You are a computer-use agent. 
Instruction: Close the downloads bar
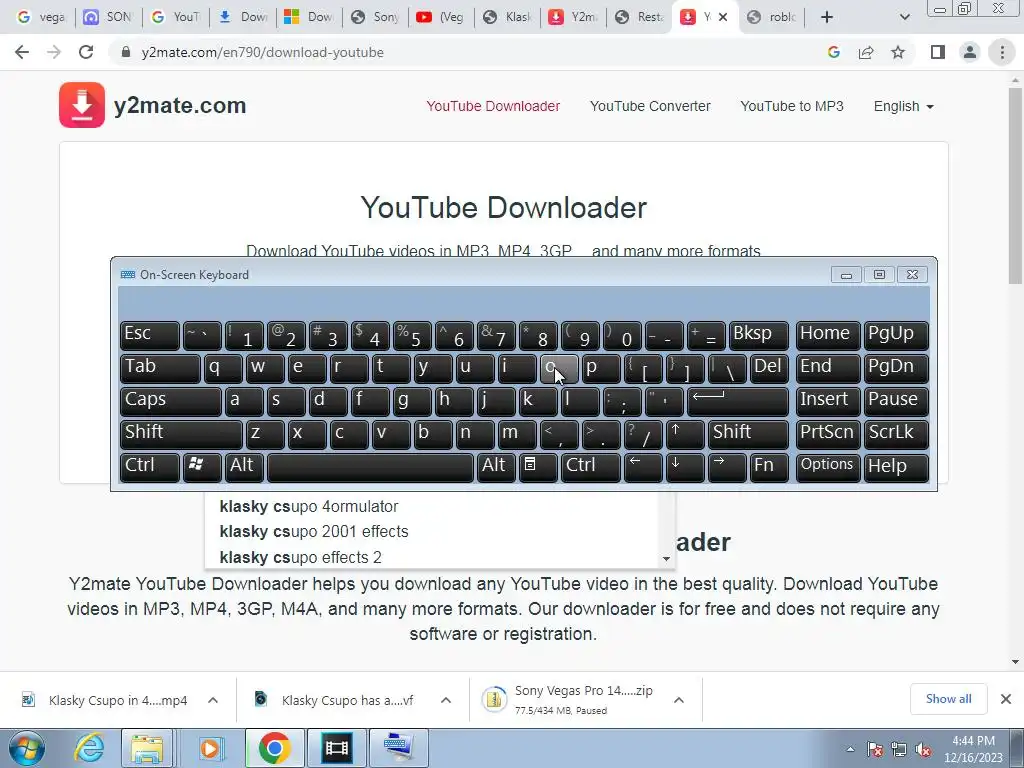[x=1006, y=699]
